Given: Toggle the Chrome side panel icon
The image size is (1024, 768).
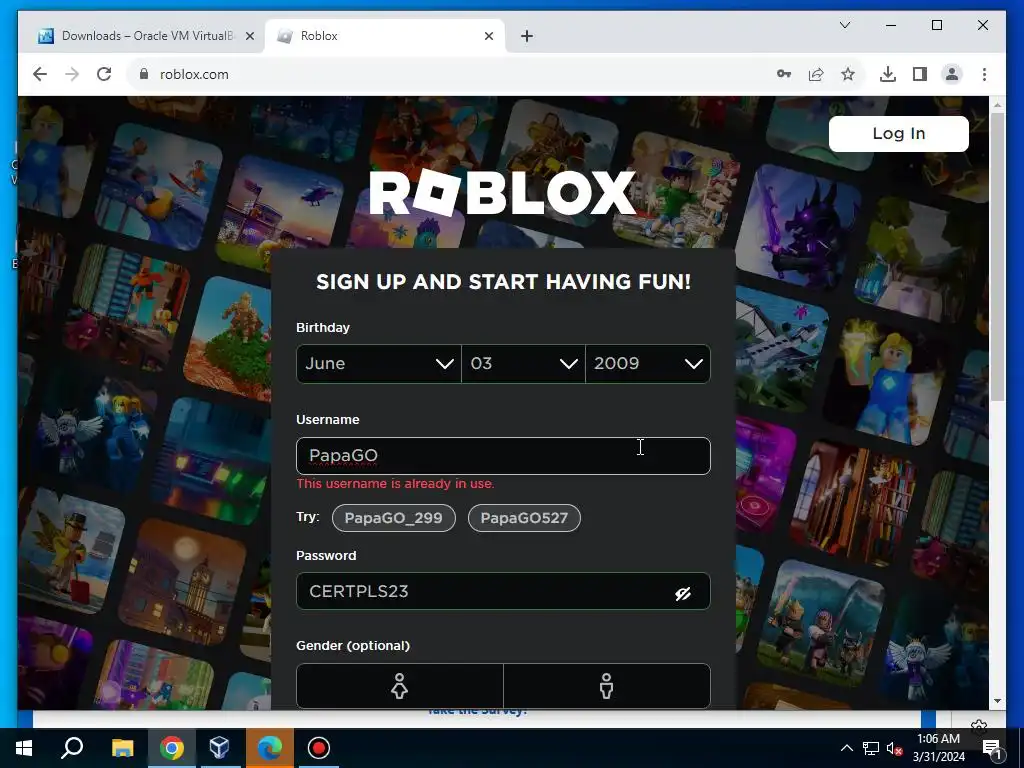Looking at the screenshot, I should tap(920, 74).
